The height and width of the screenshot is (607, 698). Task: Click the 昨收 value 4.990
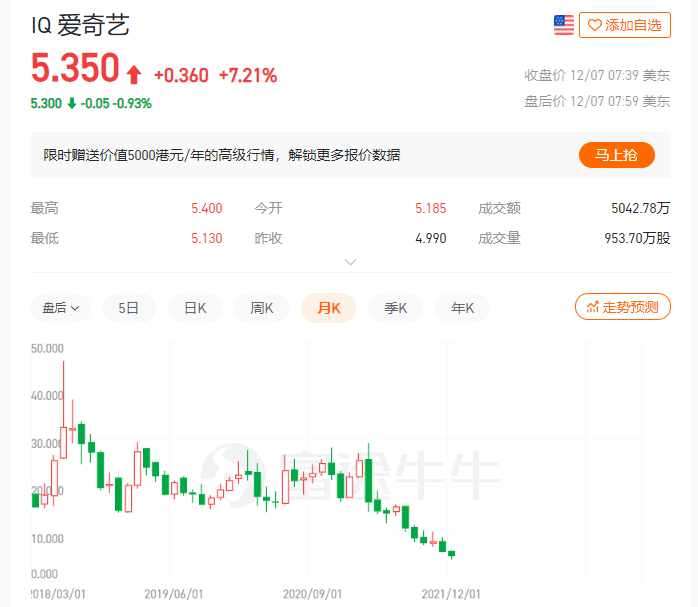(x=430, y=239)
